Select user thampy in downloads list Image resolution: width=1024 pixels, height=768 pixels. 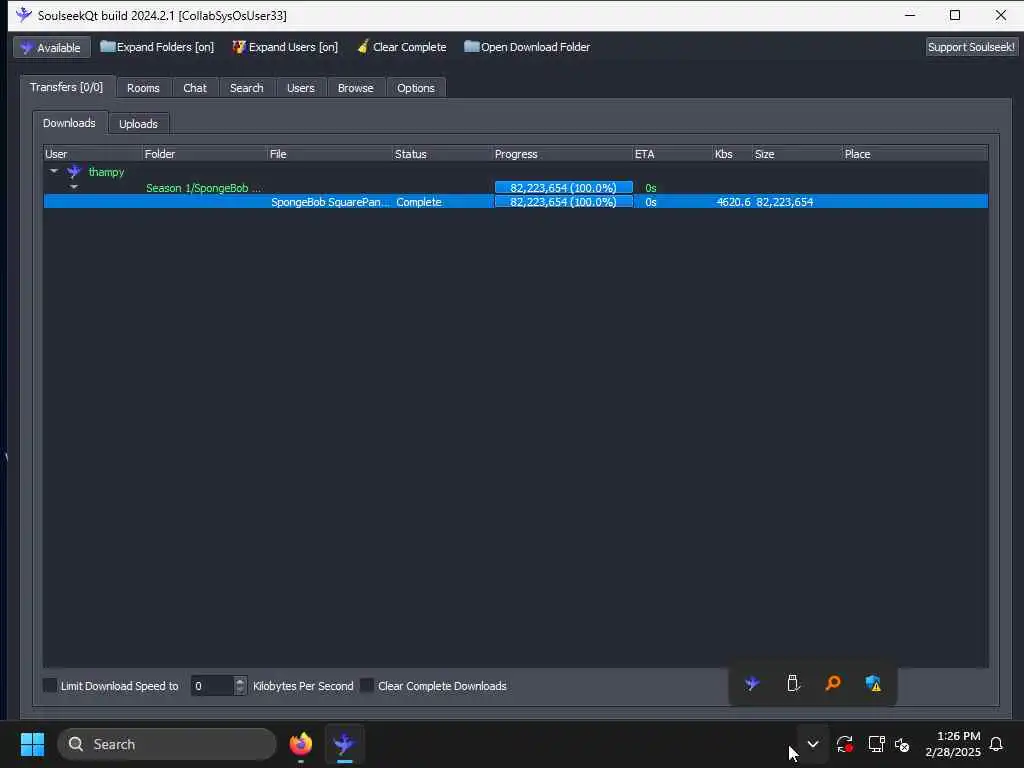(106, 172)
